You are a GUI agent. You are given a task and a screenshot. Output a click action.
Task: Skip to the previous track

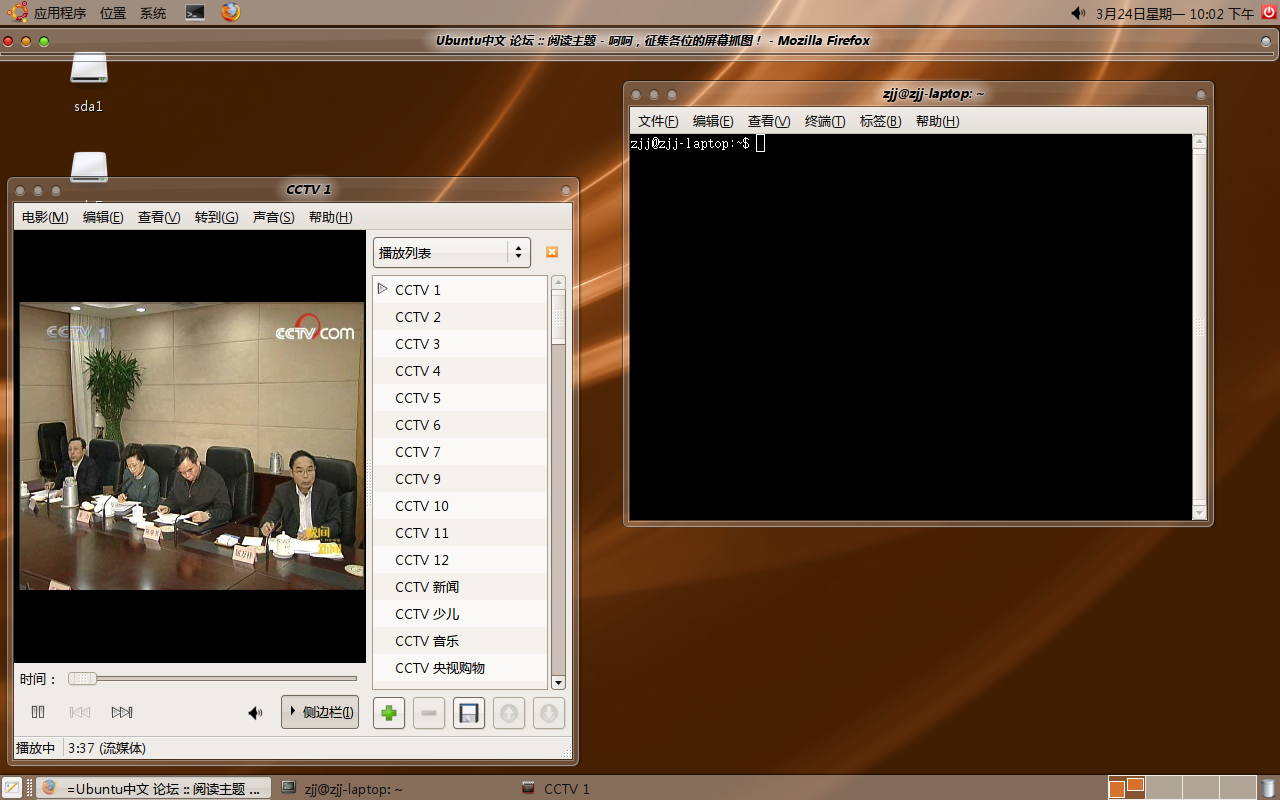click(x=80, y=712)
